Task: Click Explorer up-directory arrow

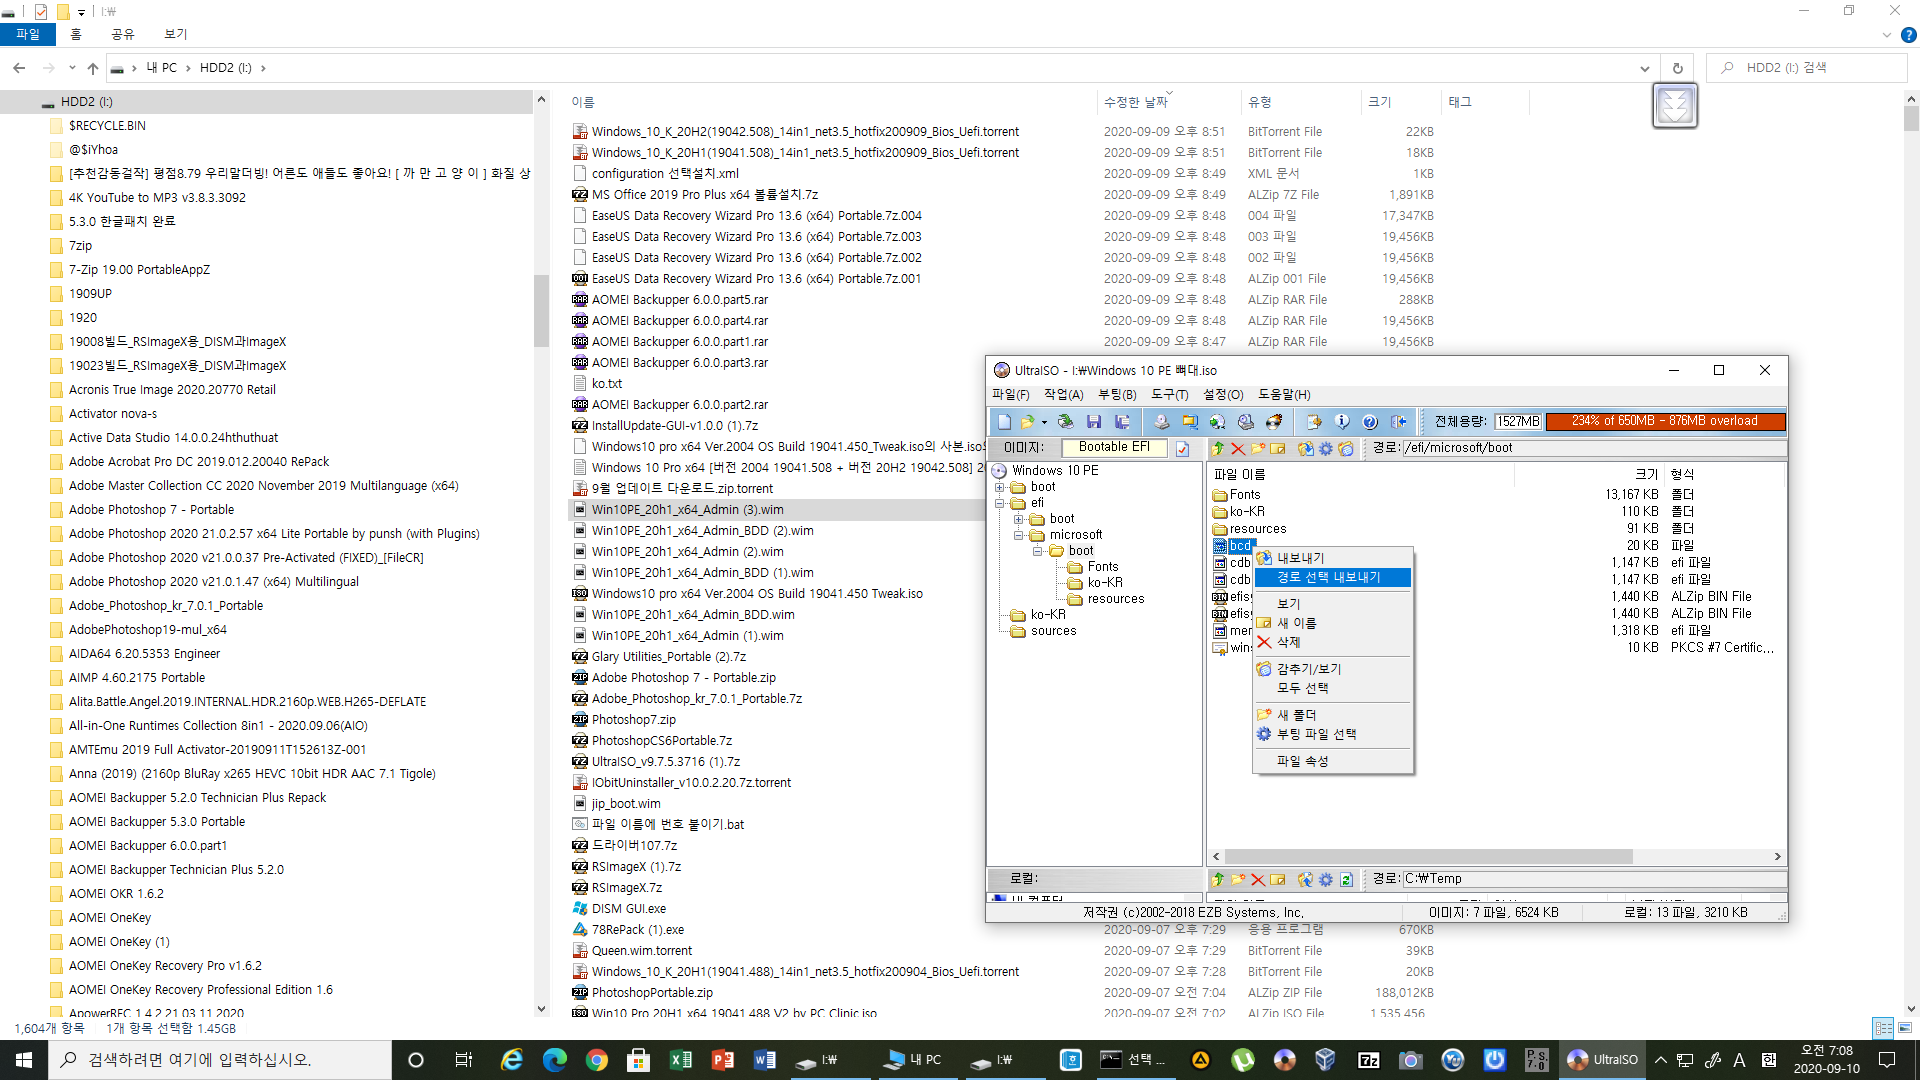Action: (93, 68)
